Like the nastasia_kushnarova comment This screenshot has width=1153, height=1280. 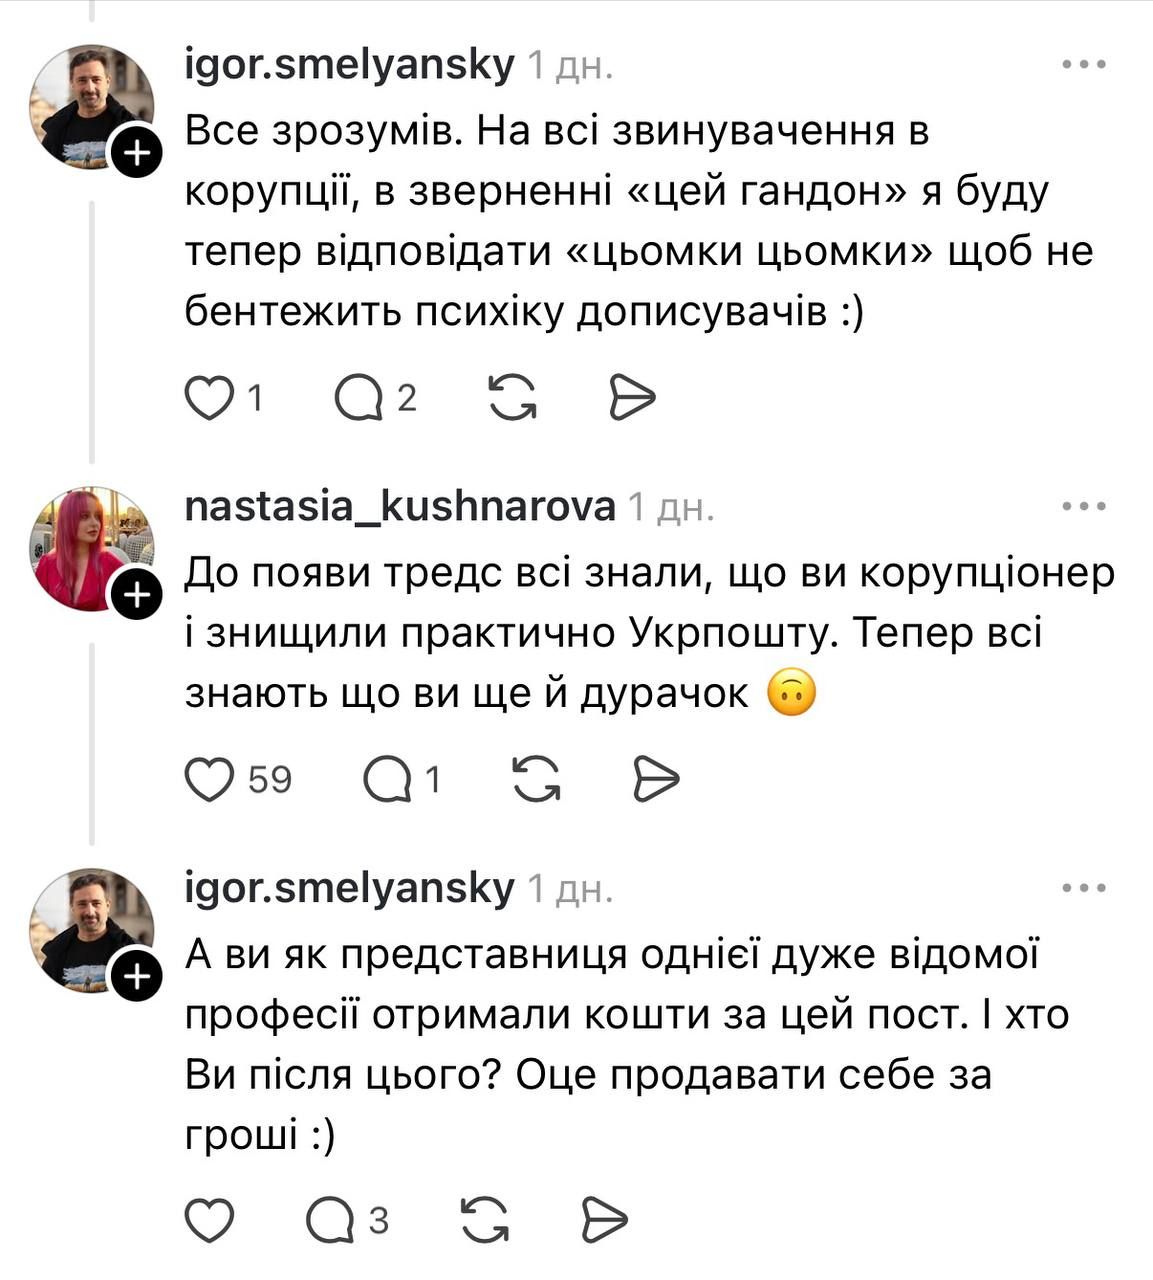[x=210, y=780]
